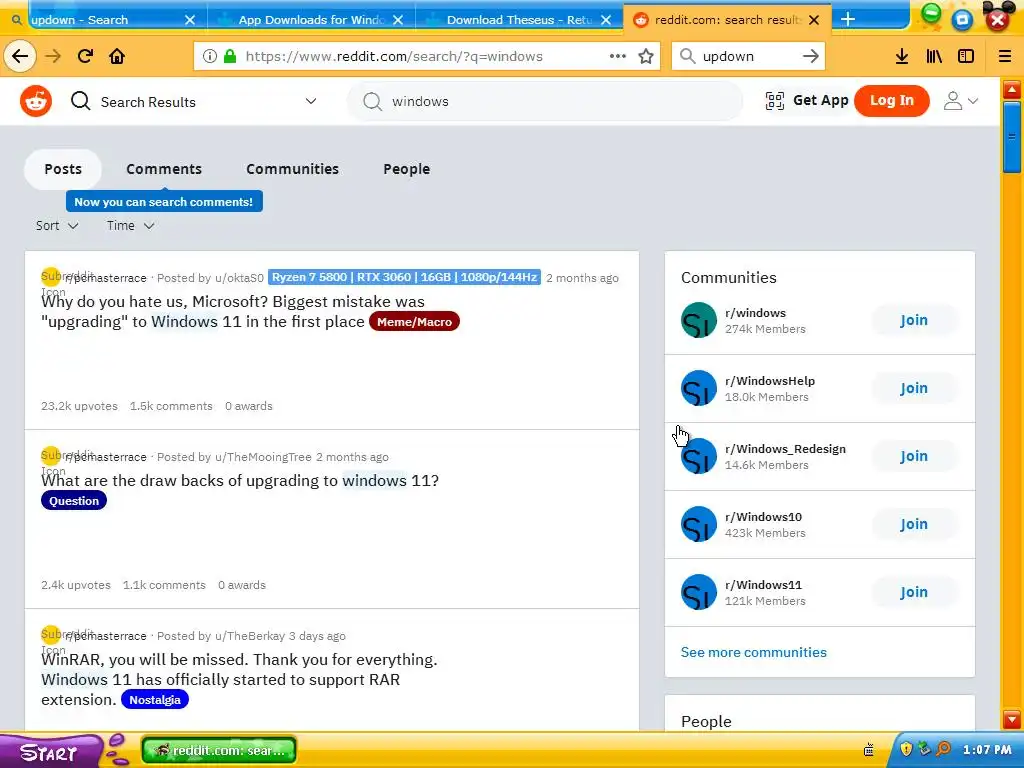The image size is (1024, 768).
Task: Open the browser hamburger menu
Action: click(1005, 56)
